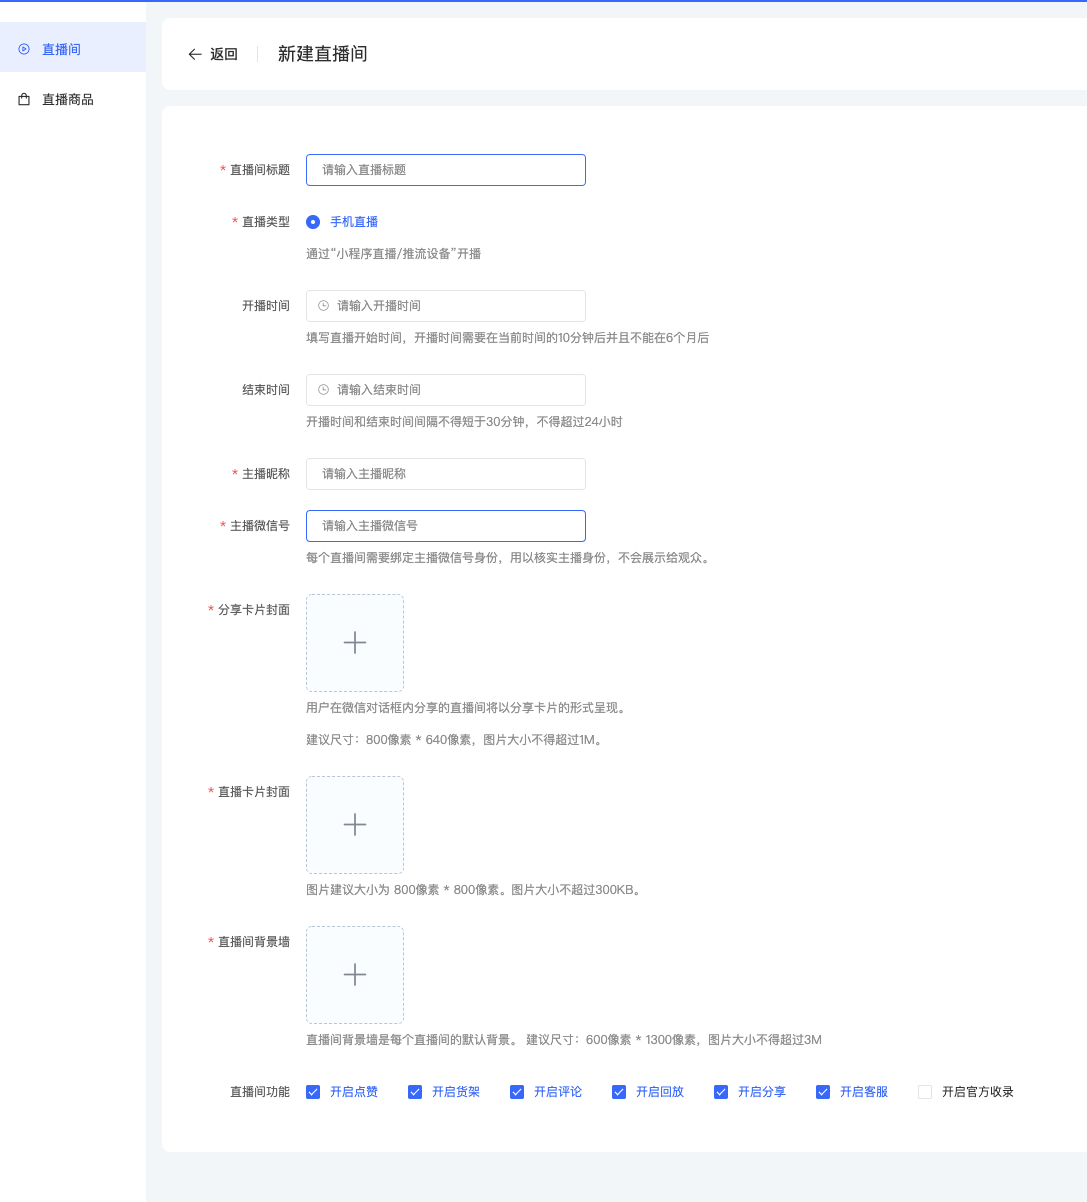The width and height of the screenshot is (1087, 1202).
Task: Click the clock icon in 开播时间 field
Action: pos(323,306)
